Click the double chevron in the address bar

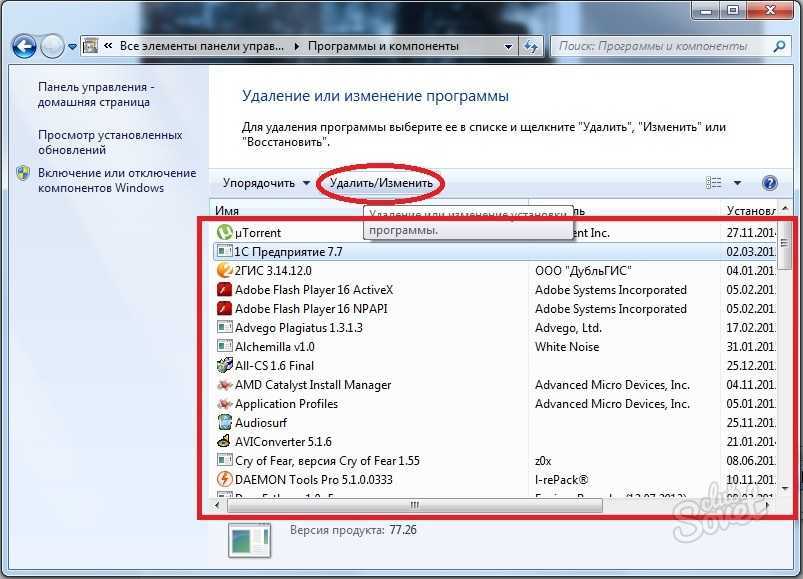coord(108,46)
